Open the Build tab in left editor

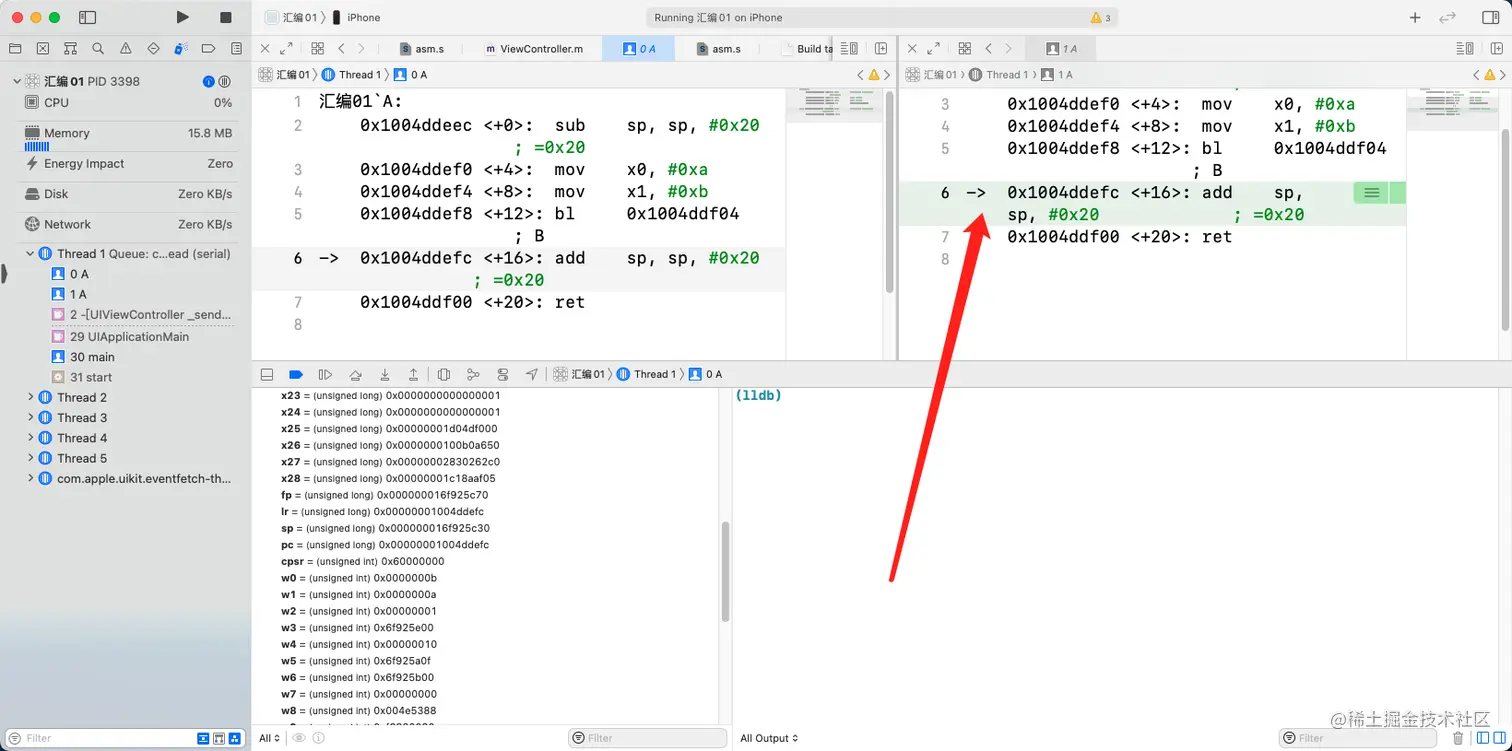808,48
